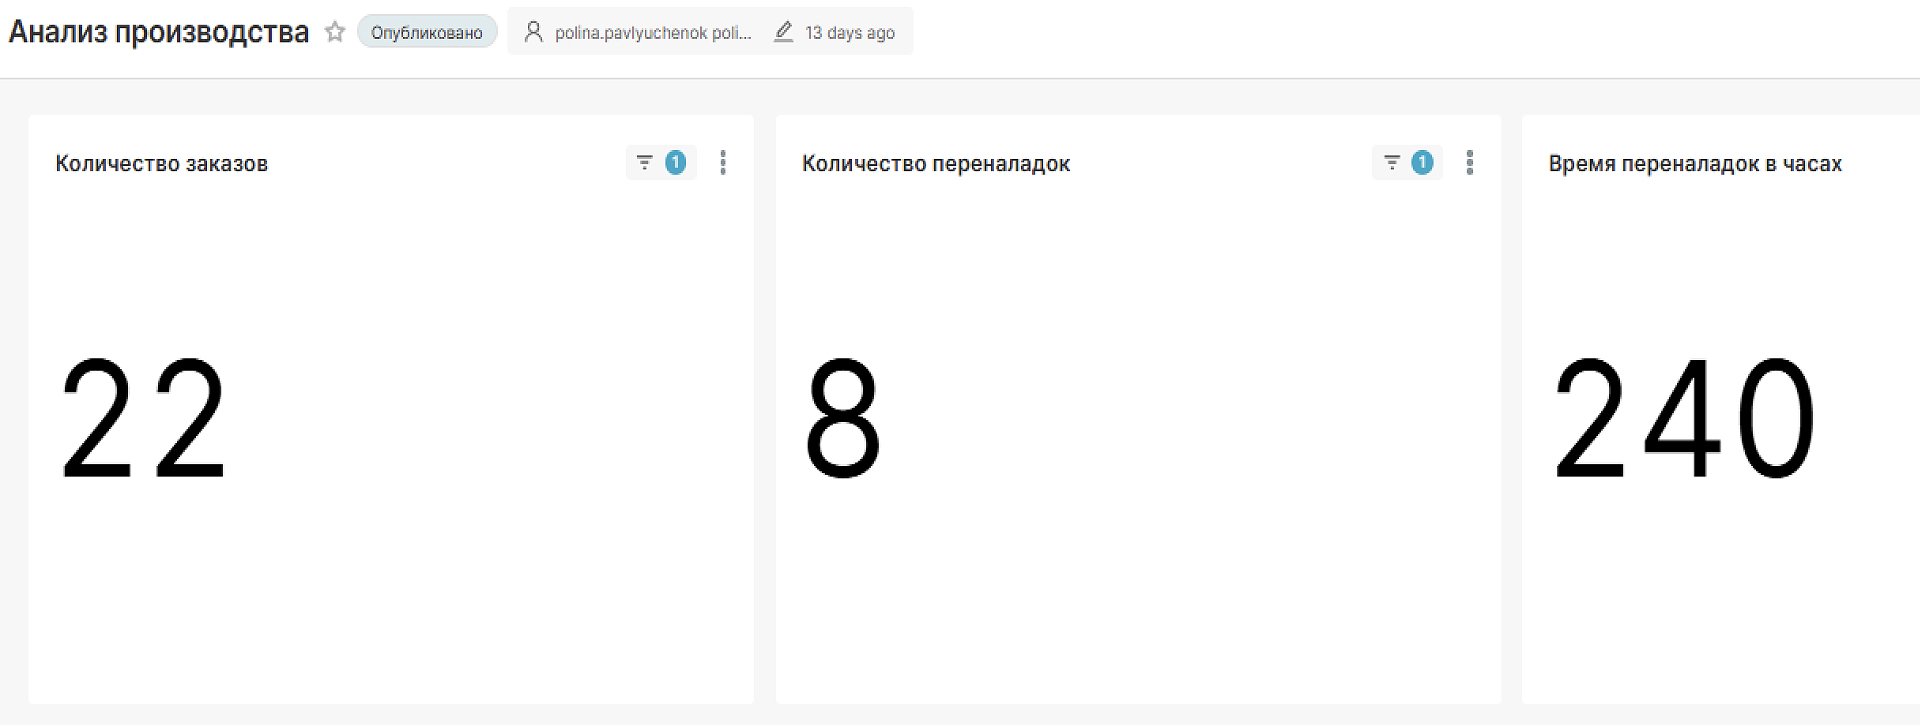Viewport: 1920px width, 726px height.
Task: Open the filter icon on Количество заказов
Action: 645,162
